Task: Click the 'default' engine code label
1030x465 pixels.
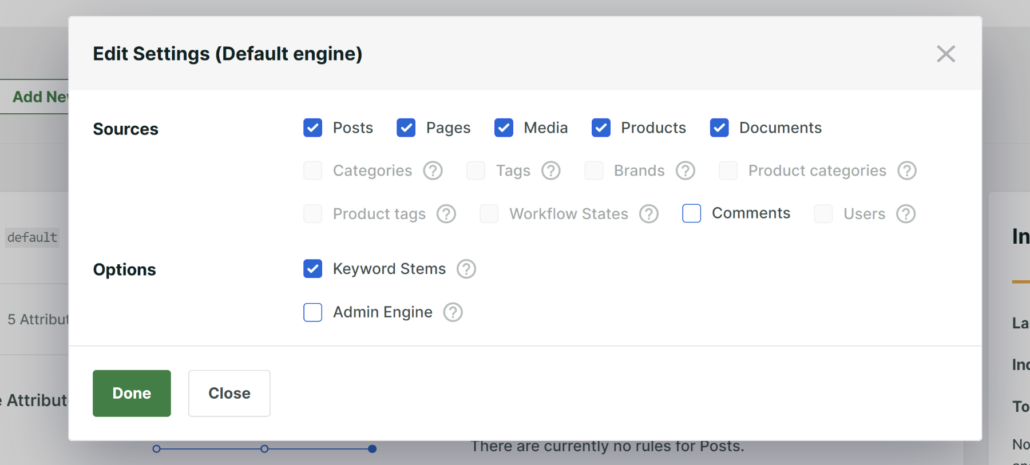Action: [x=32, y=237]
